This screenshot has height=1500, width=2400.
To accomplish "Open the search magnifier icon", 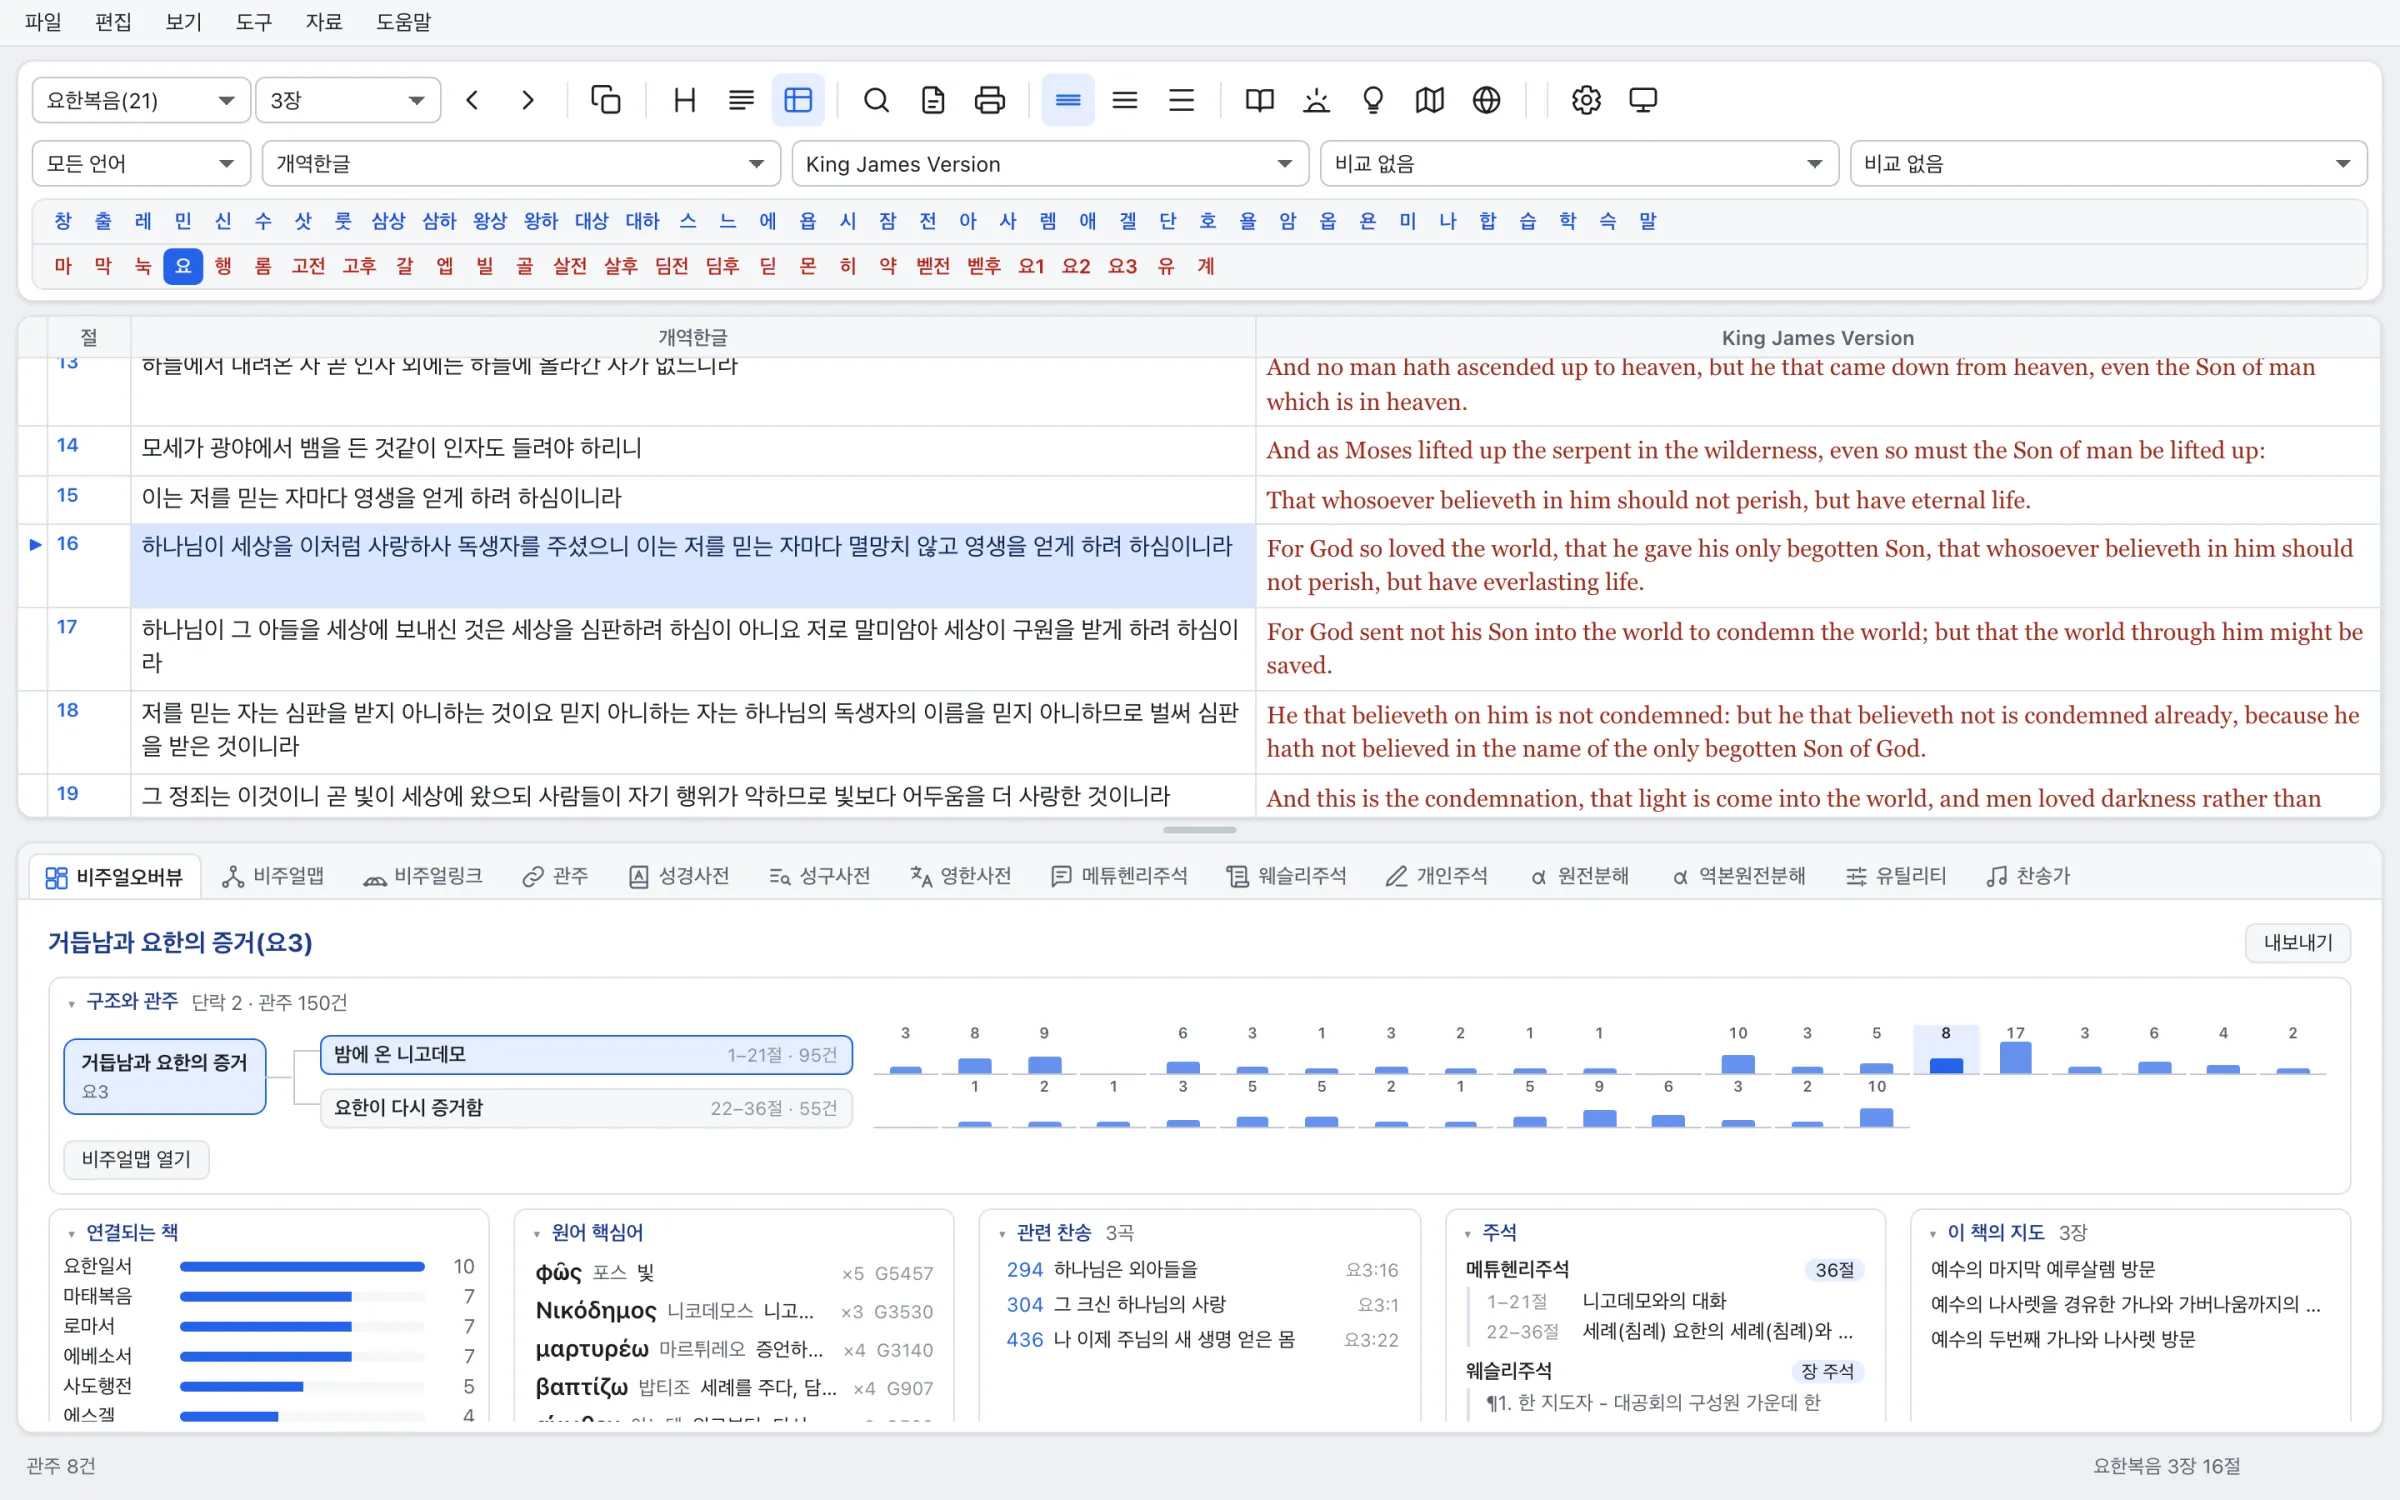I will click(876, 100).
